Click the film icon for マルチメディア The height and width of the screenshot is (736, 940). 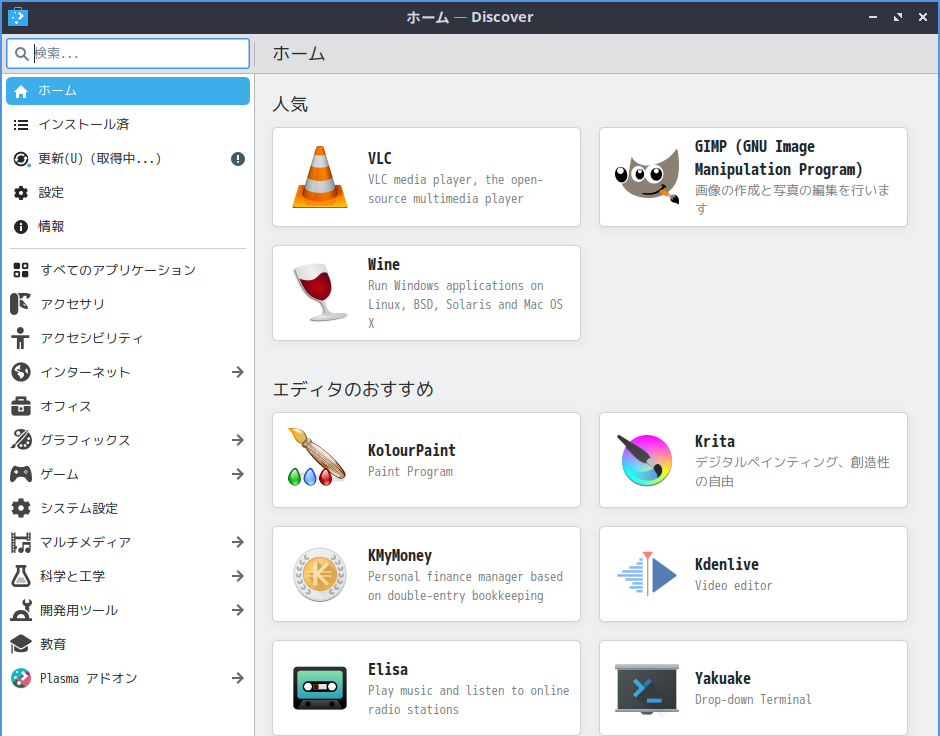tap(21, 542)
